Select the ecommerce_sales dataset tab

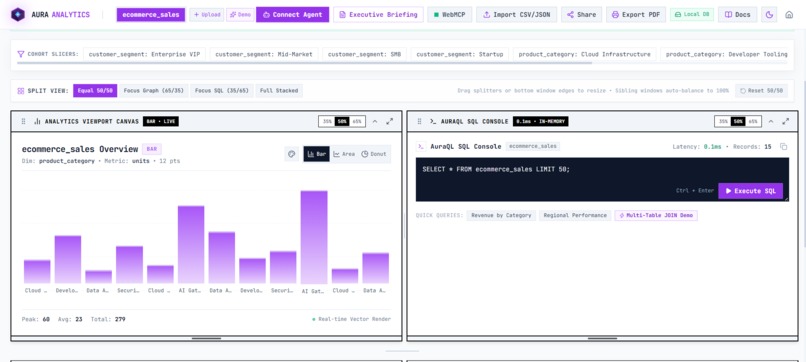pyautogui.click(x=151, y=14)
